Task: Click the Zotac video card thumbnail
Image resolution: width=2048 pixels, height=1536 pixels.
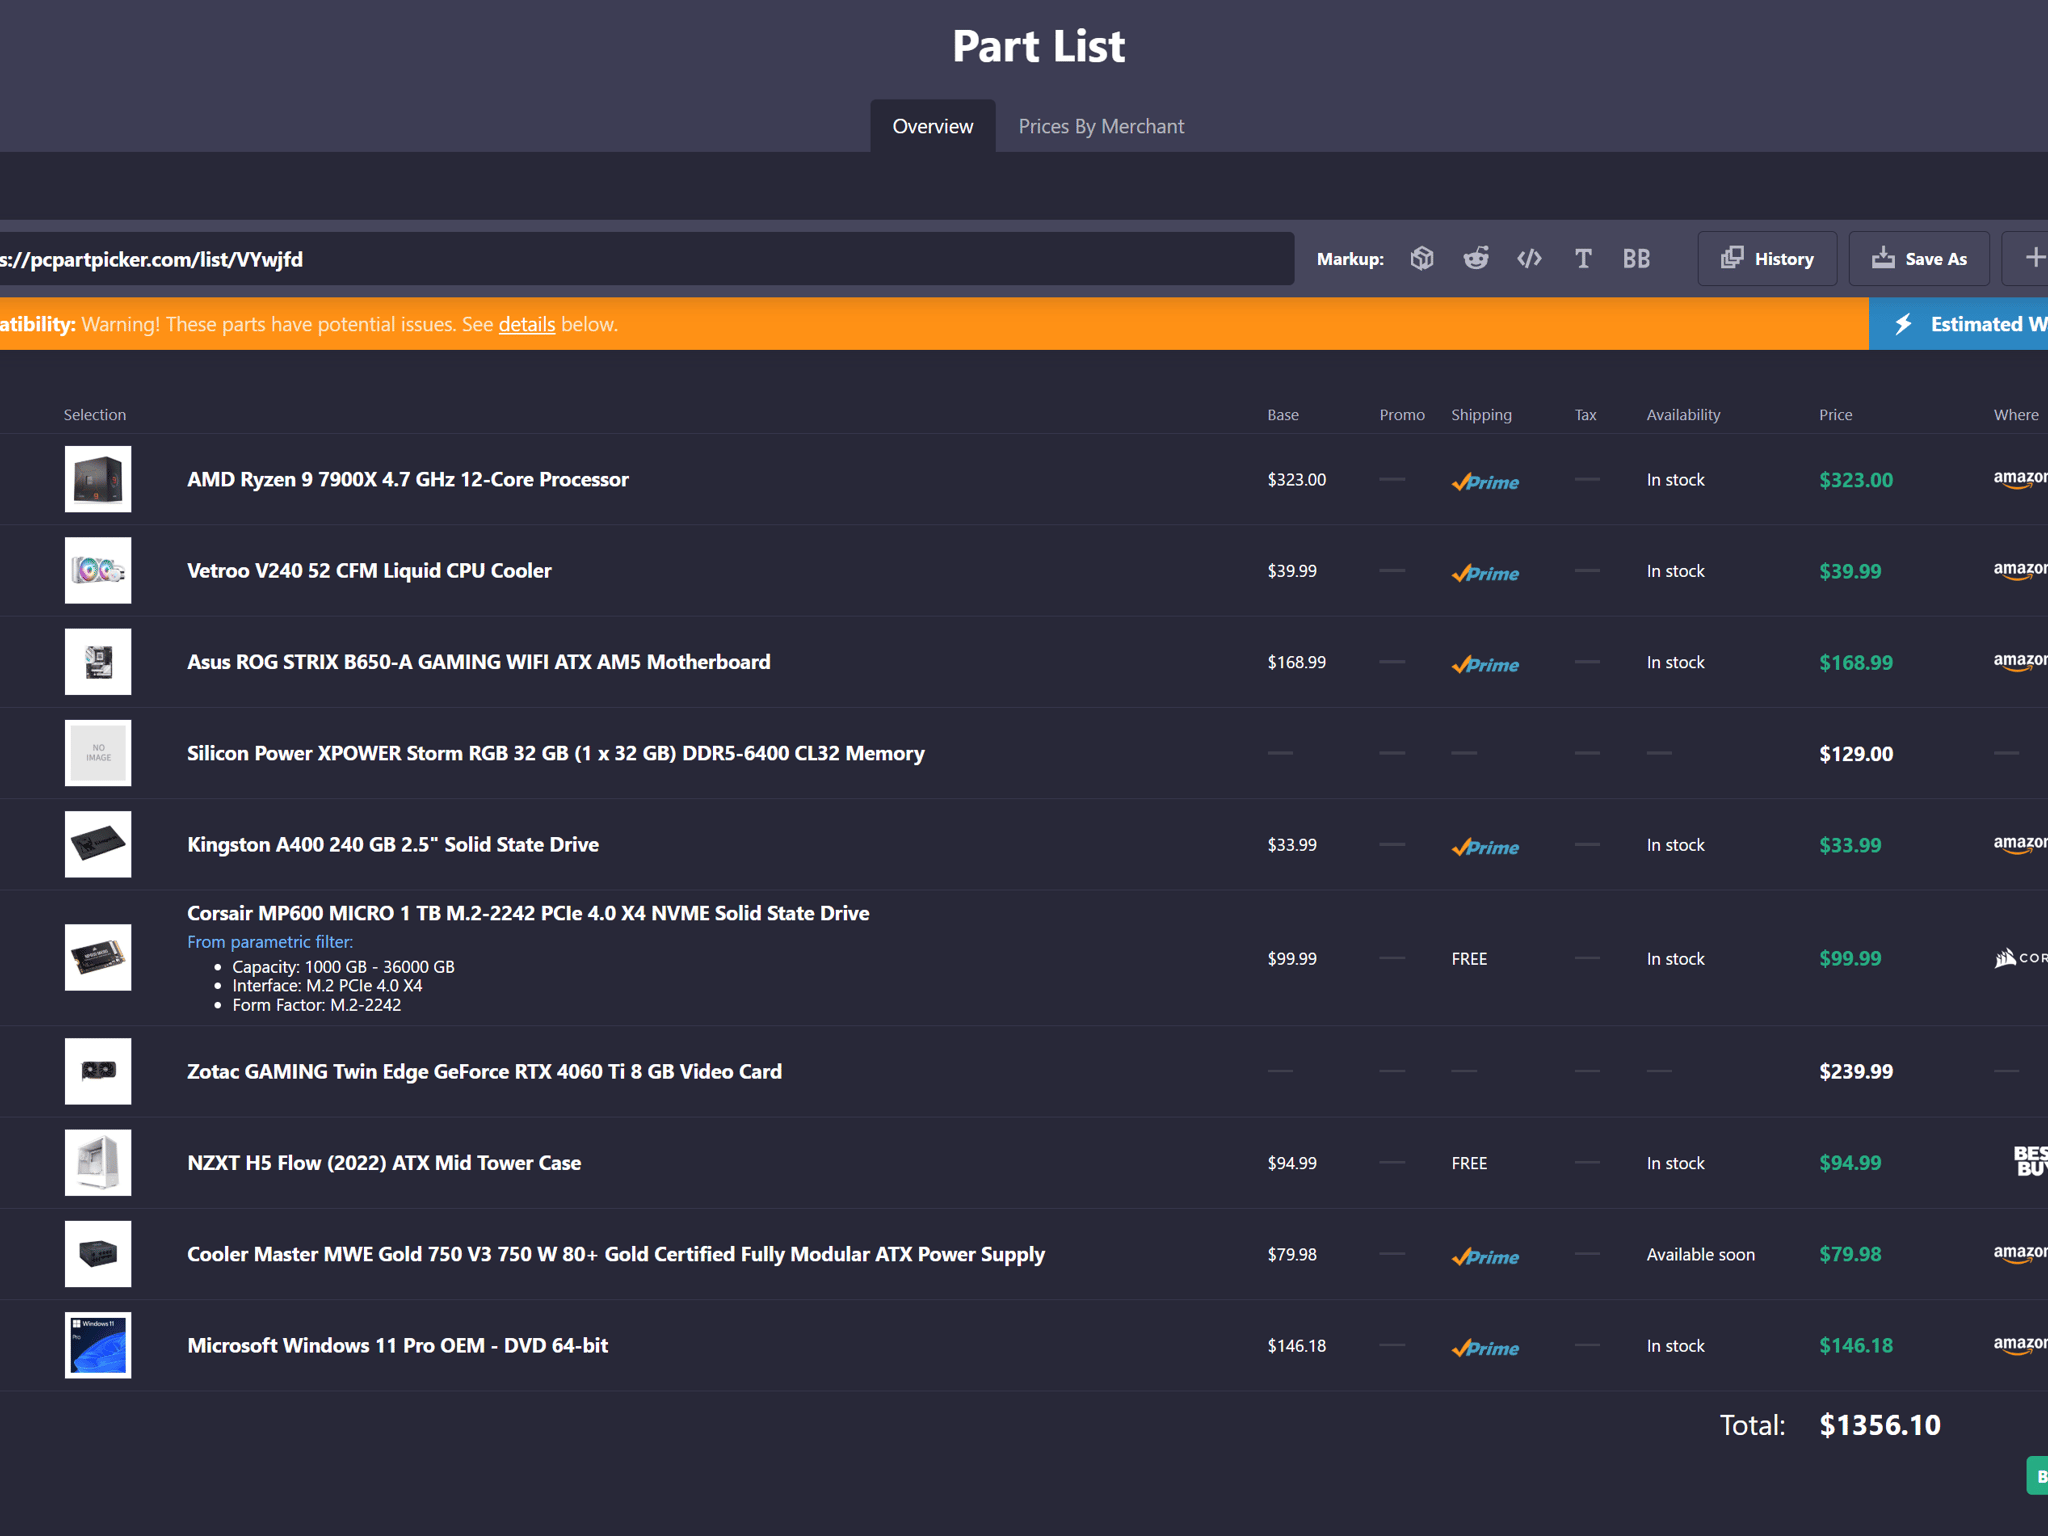Action: [x=98, y=1071]
